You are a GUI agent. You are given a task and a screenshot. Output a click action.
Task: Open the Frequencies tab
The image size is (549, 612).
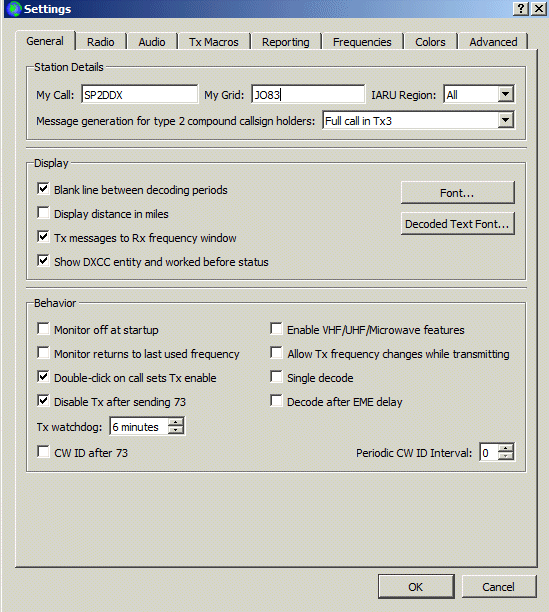[362, 42]
